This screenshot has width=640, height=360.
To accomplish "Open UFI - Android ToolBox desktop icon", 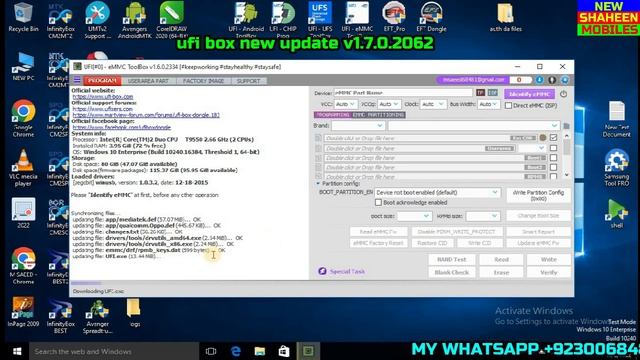I will coord(246,20).
